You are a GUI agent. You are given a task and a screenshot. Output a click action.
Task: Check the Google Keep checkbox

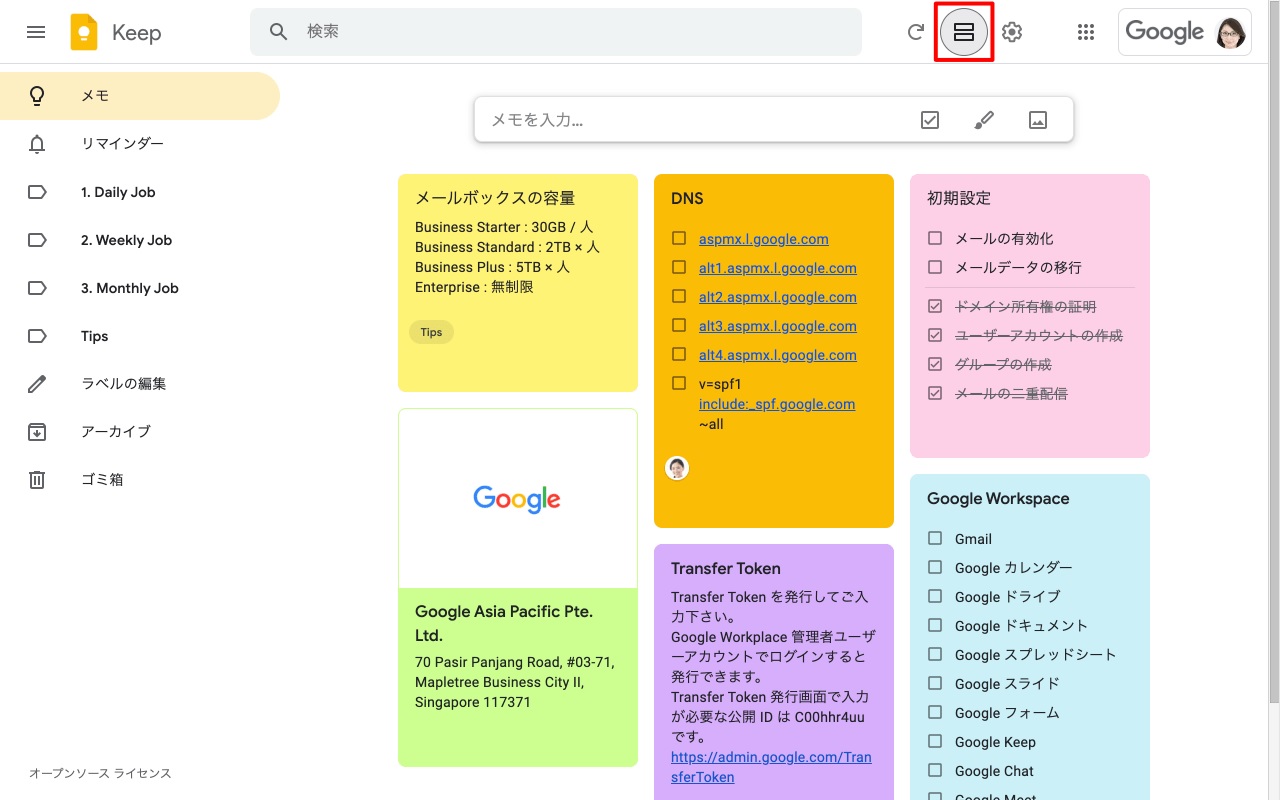pos(935,742)
